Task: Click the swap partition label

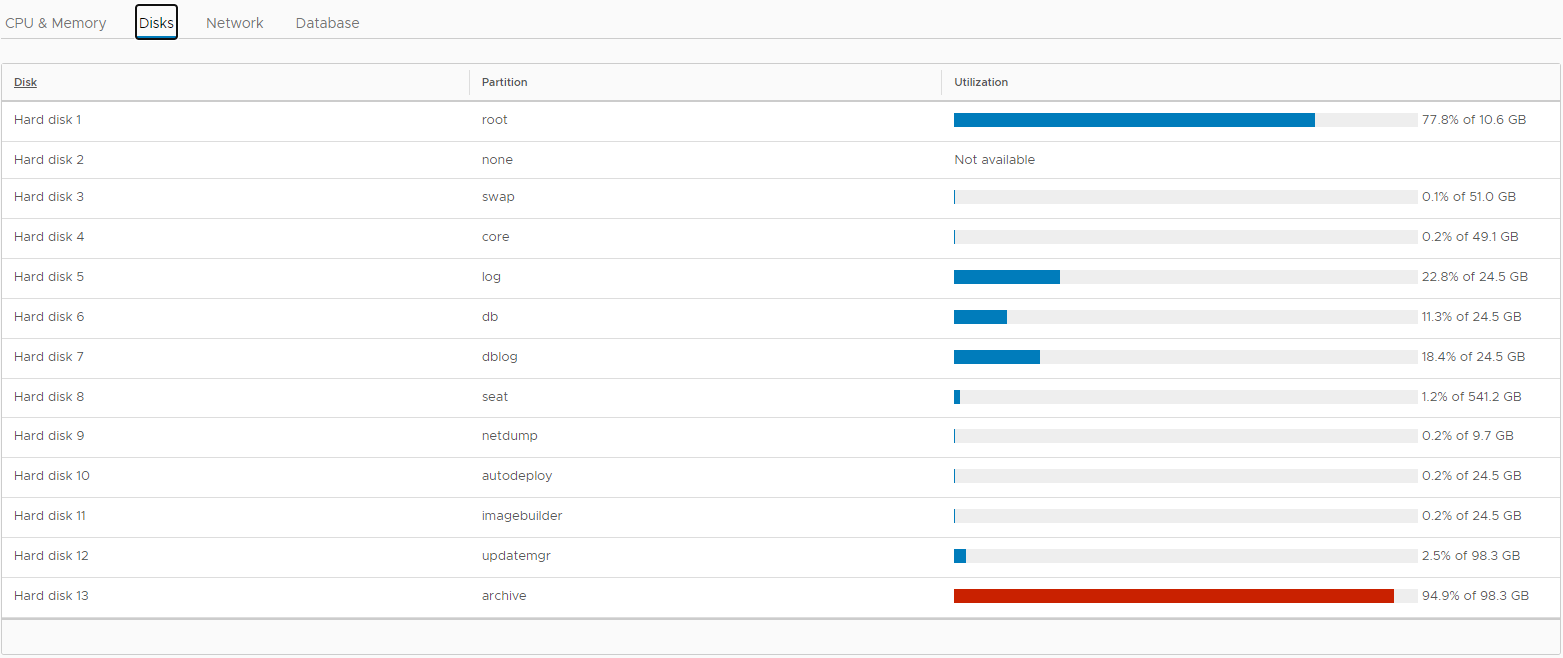Action: [498, 197]
